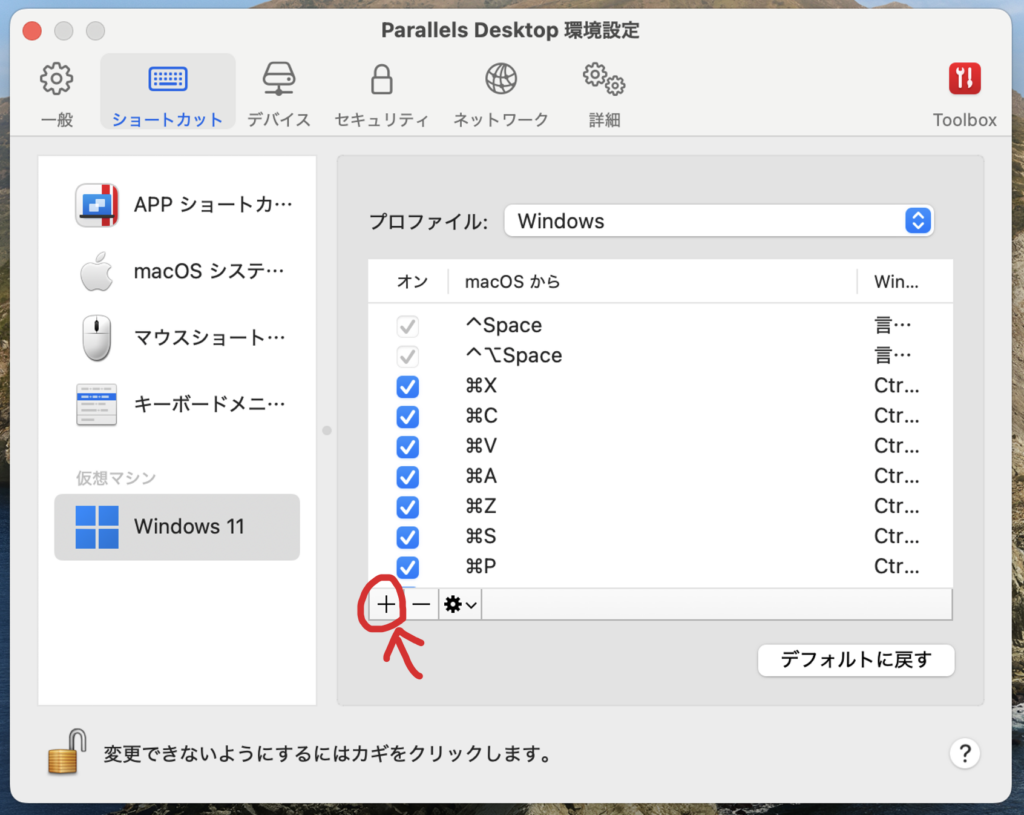Select the ⌘P shortcut row text
The height and width of the screenshot is (815, 1024).
coord(481,566)
